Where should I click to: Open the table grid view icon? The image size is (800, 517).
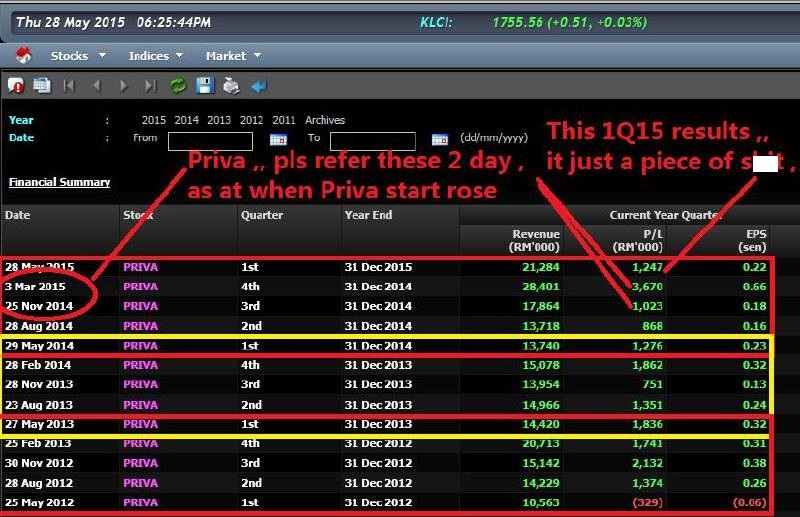[42, 86]
